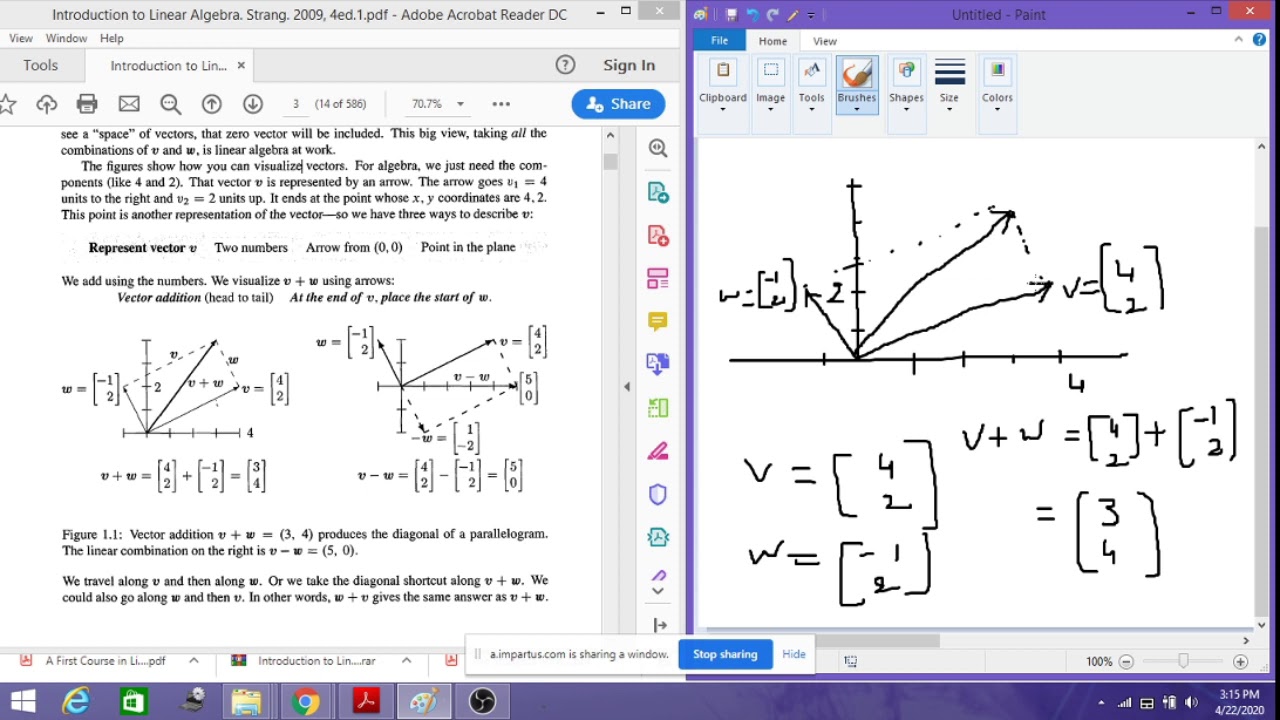The image size is (1280, 720).
Task: Show more Acrobat toolbar options (three dots)
Action: [501, 104]
